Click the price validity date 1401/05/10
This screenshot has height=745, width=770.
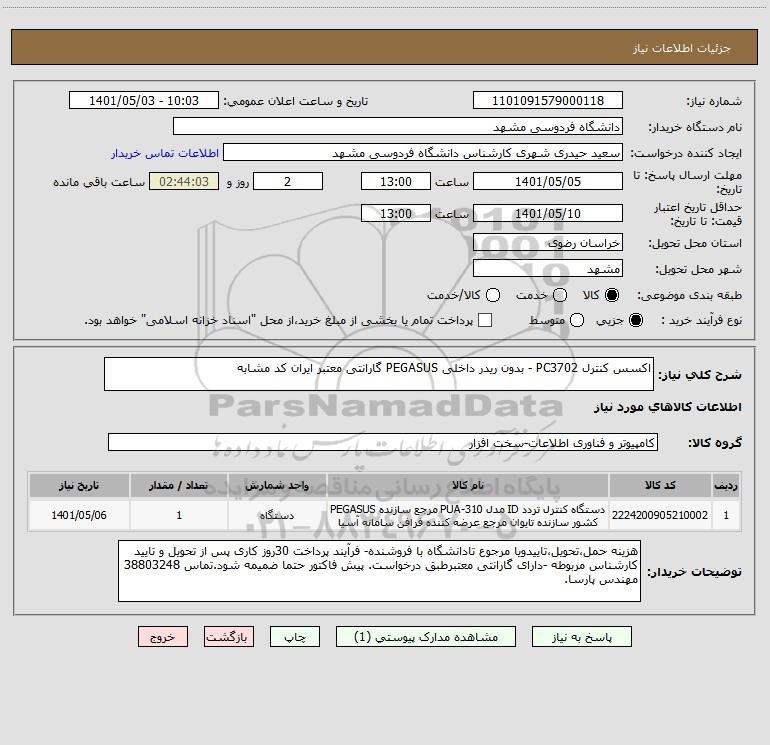pyautogui.click(x=548, y=213)
